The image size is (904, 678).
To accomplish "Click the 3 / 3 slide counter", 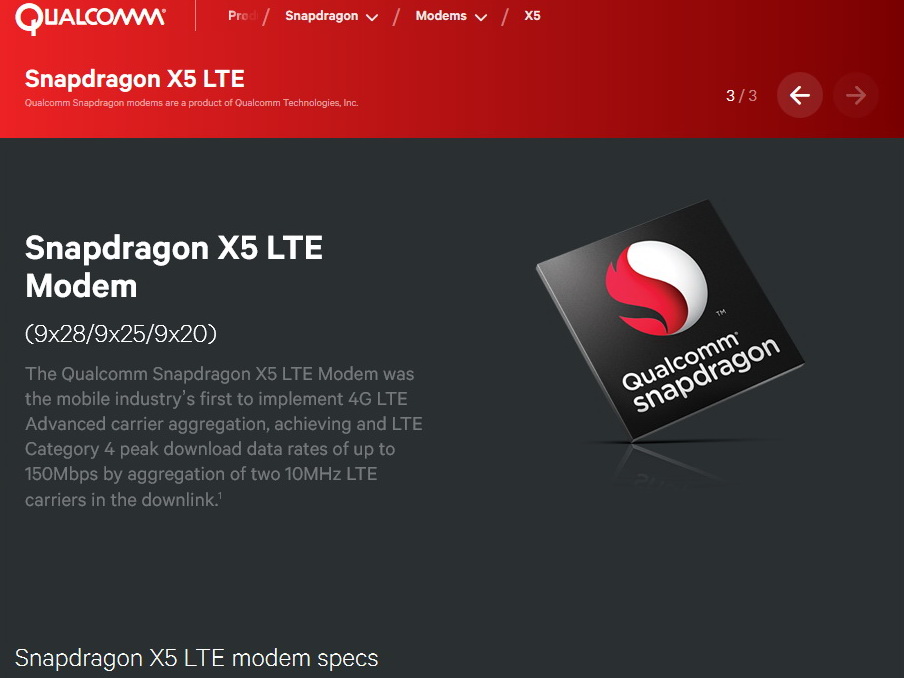I will tap(741, 96).
